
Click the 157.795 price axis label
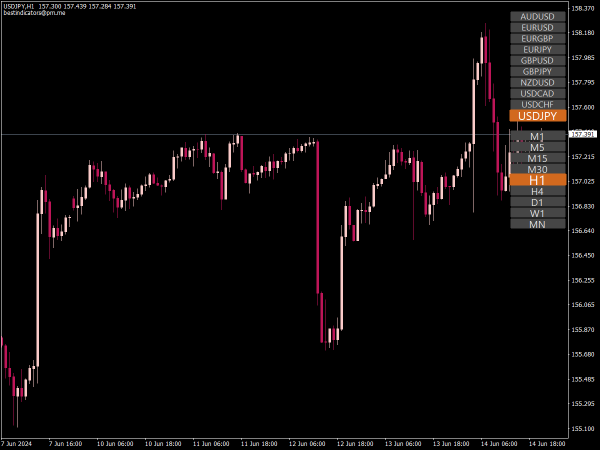pyautogui.click(x=582, y=83)
